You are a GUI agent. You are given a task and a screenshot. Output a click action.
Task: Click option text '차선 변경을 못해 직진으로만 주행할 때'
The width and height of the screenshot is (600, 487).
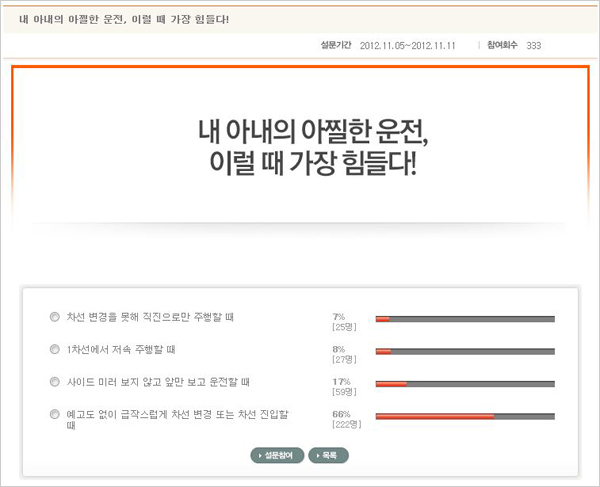(150, 317)
